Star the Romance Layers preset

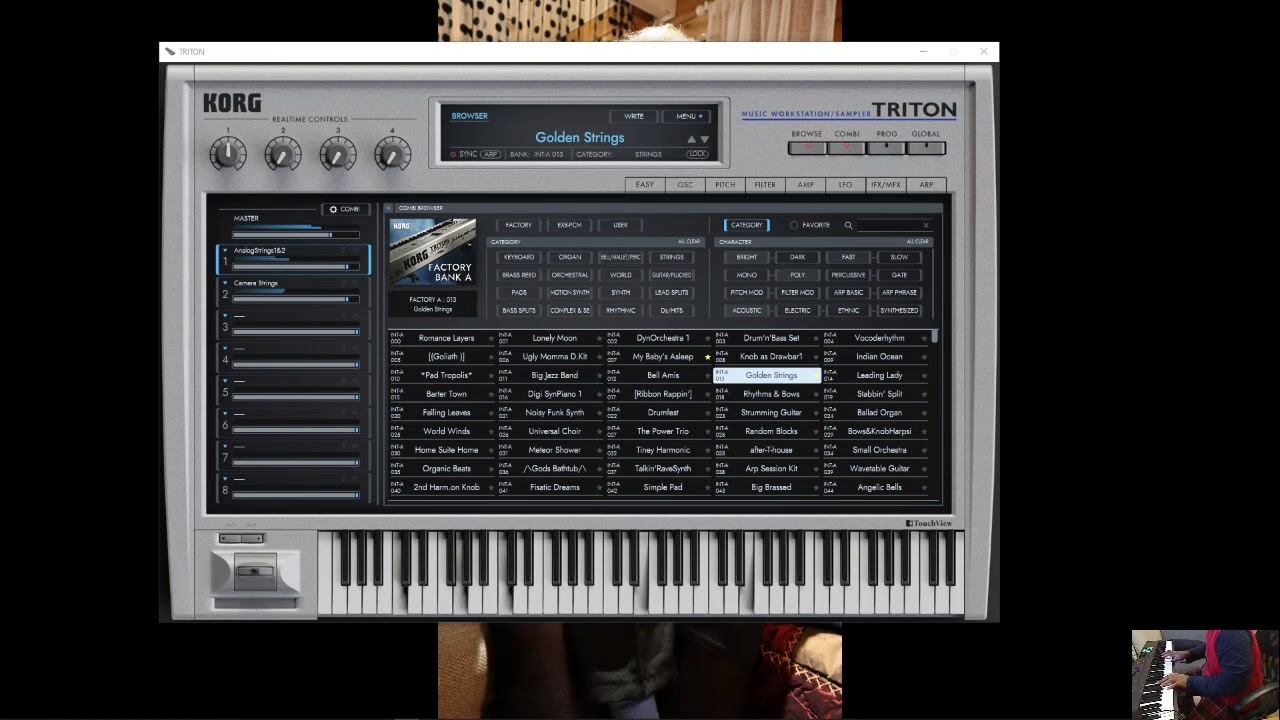(491, 338)
